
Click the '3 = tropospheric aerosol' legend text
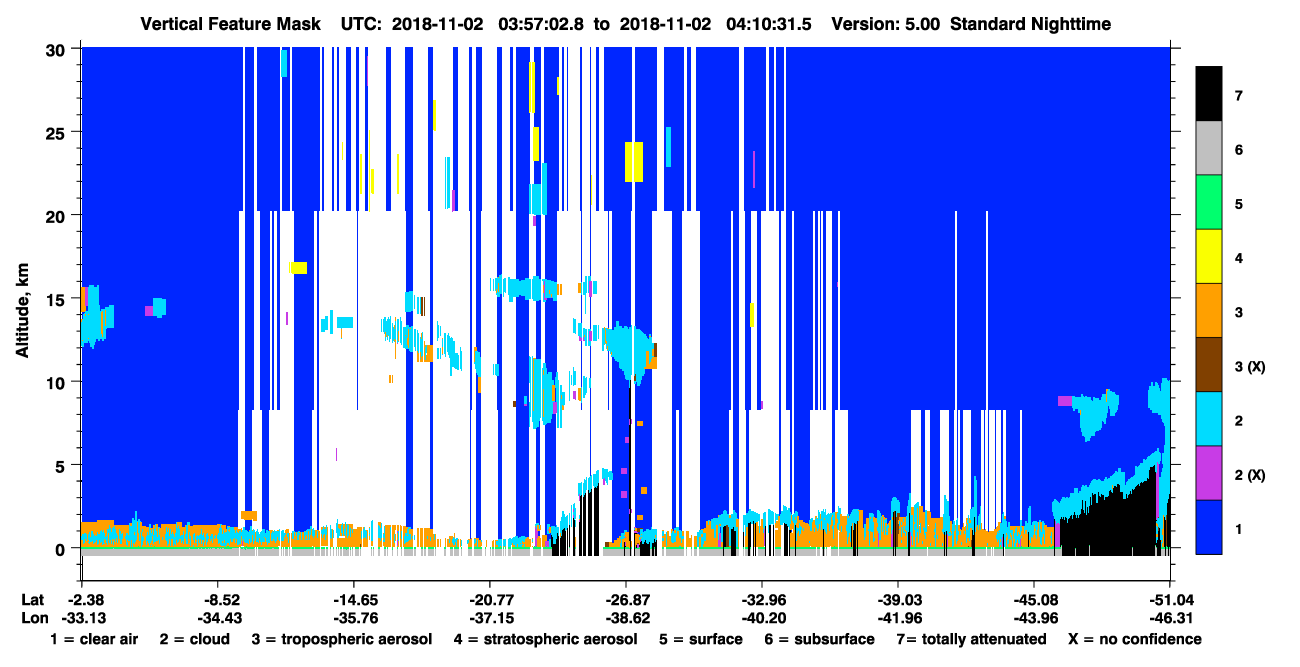point(342,639)
